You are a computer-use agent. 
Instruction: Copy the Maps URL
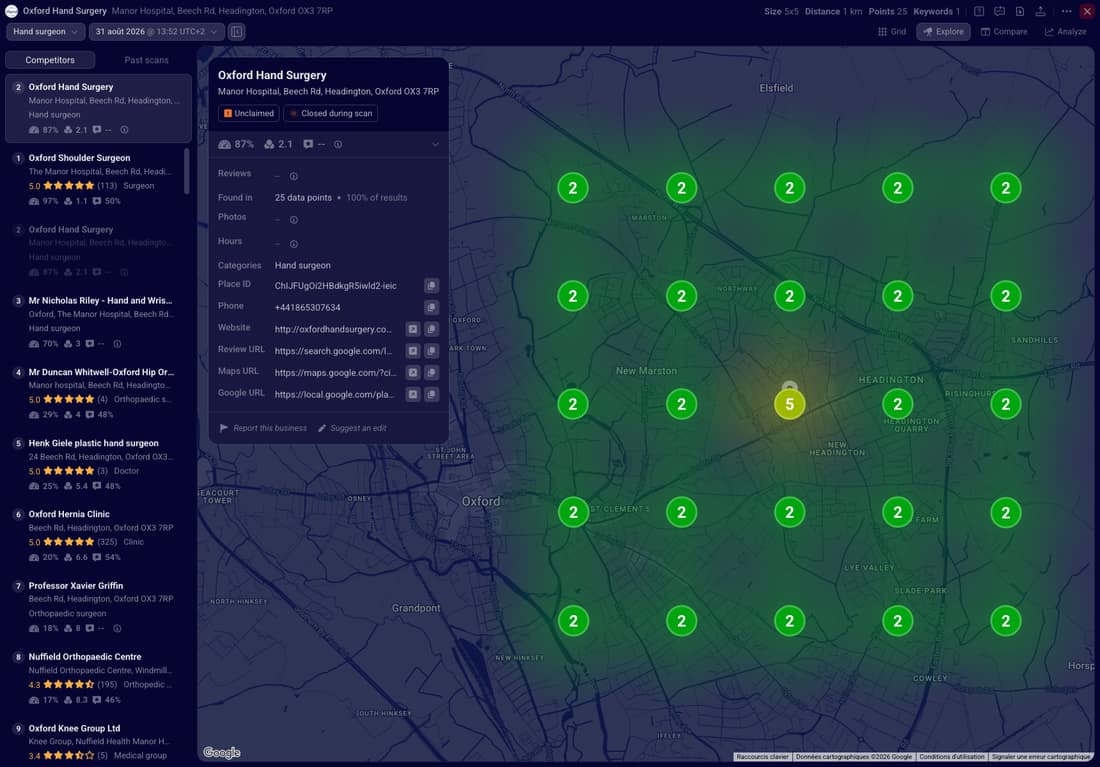[x=431, y=373]
